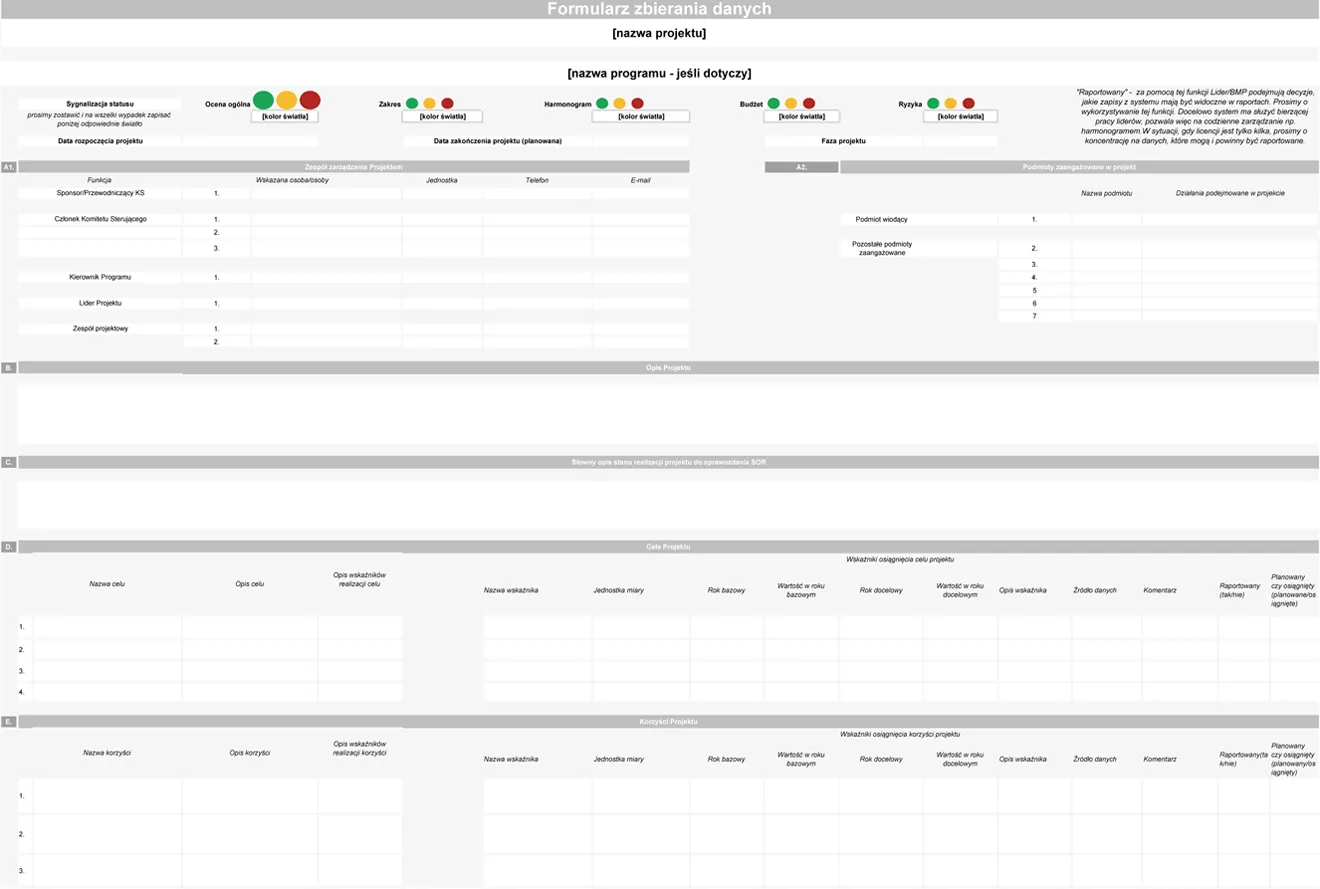1320x889 pixels.
Task: Select the [kolor światła] field under Budżet
Action: click(x=802, y=117)
